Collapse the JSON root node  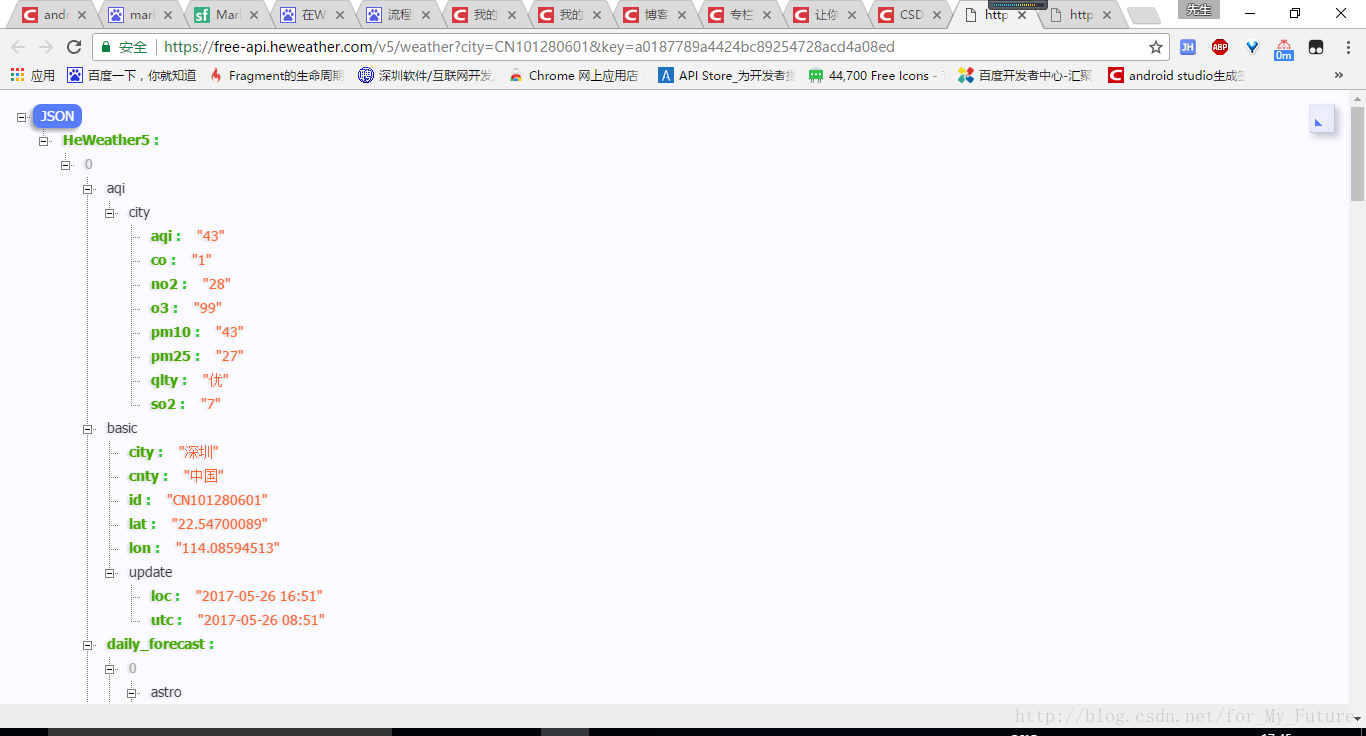click(22, 117)
